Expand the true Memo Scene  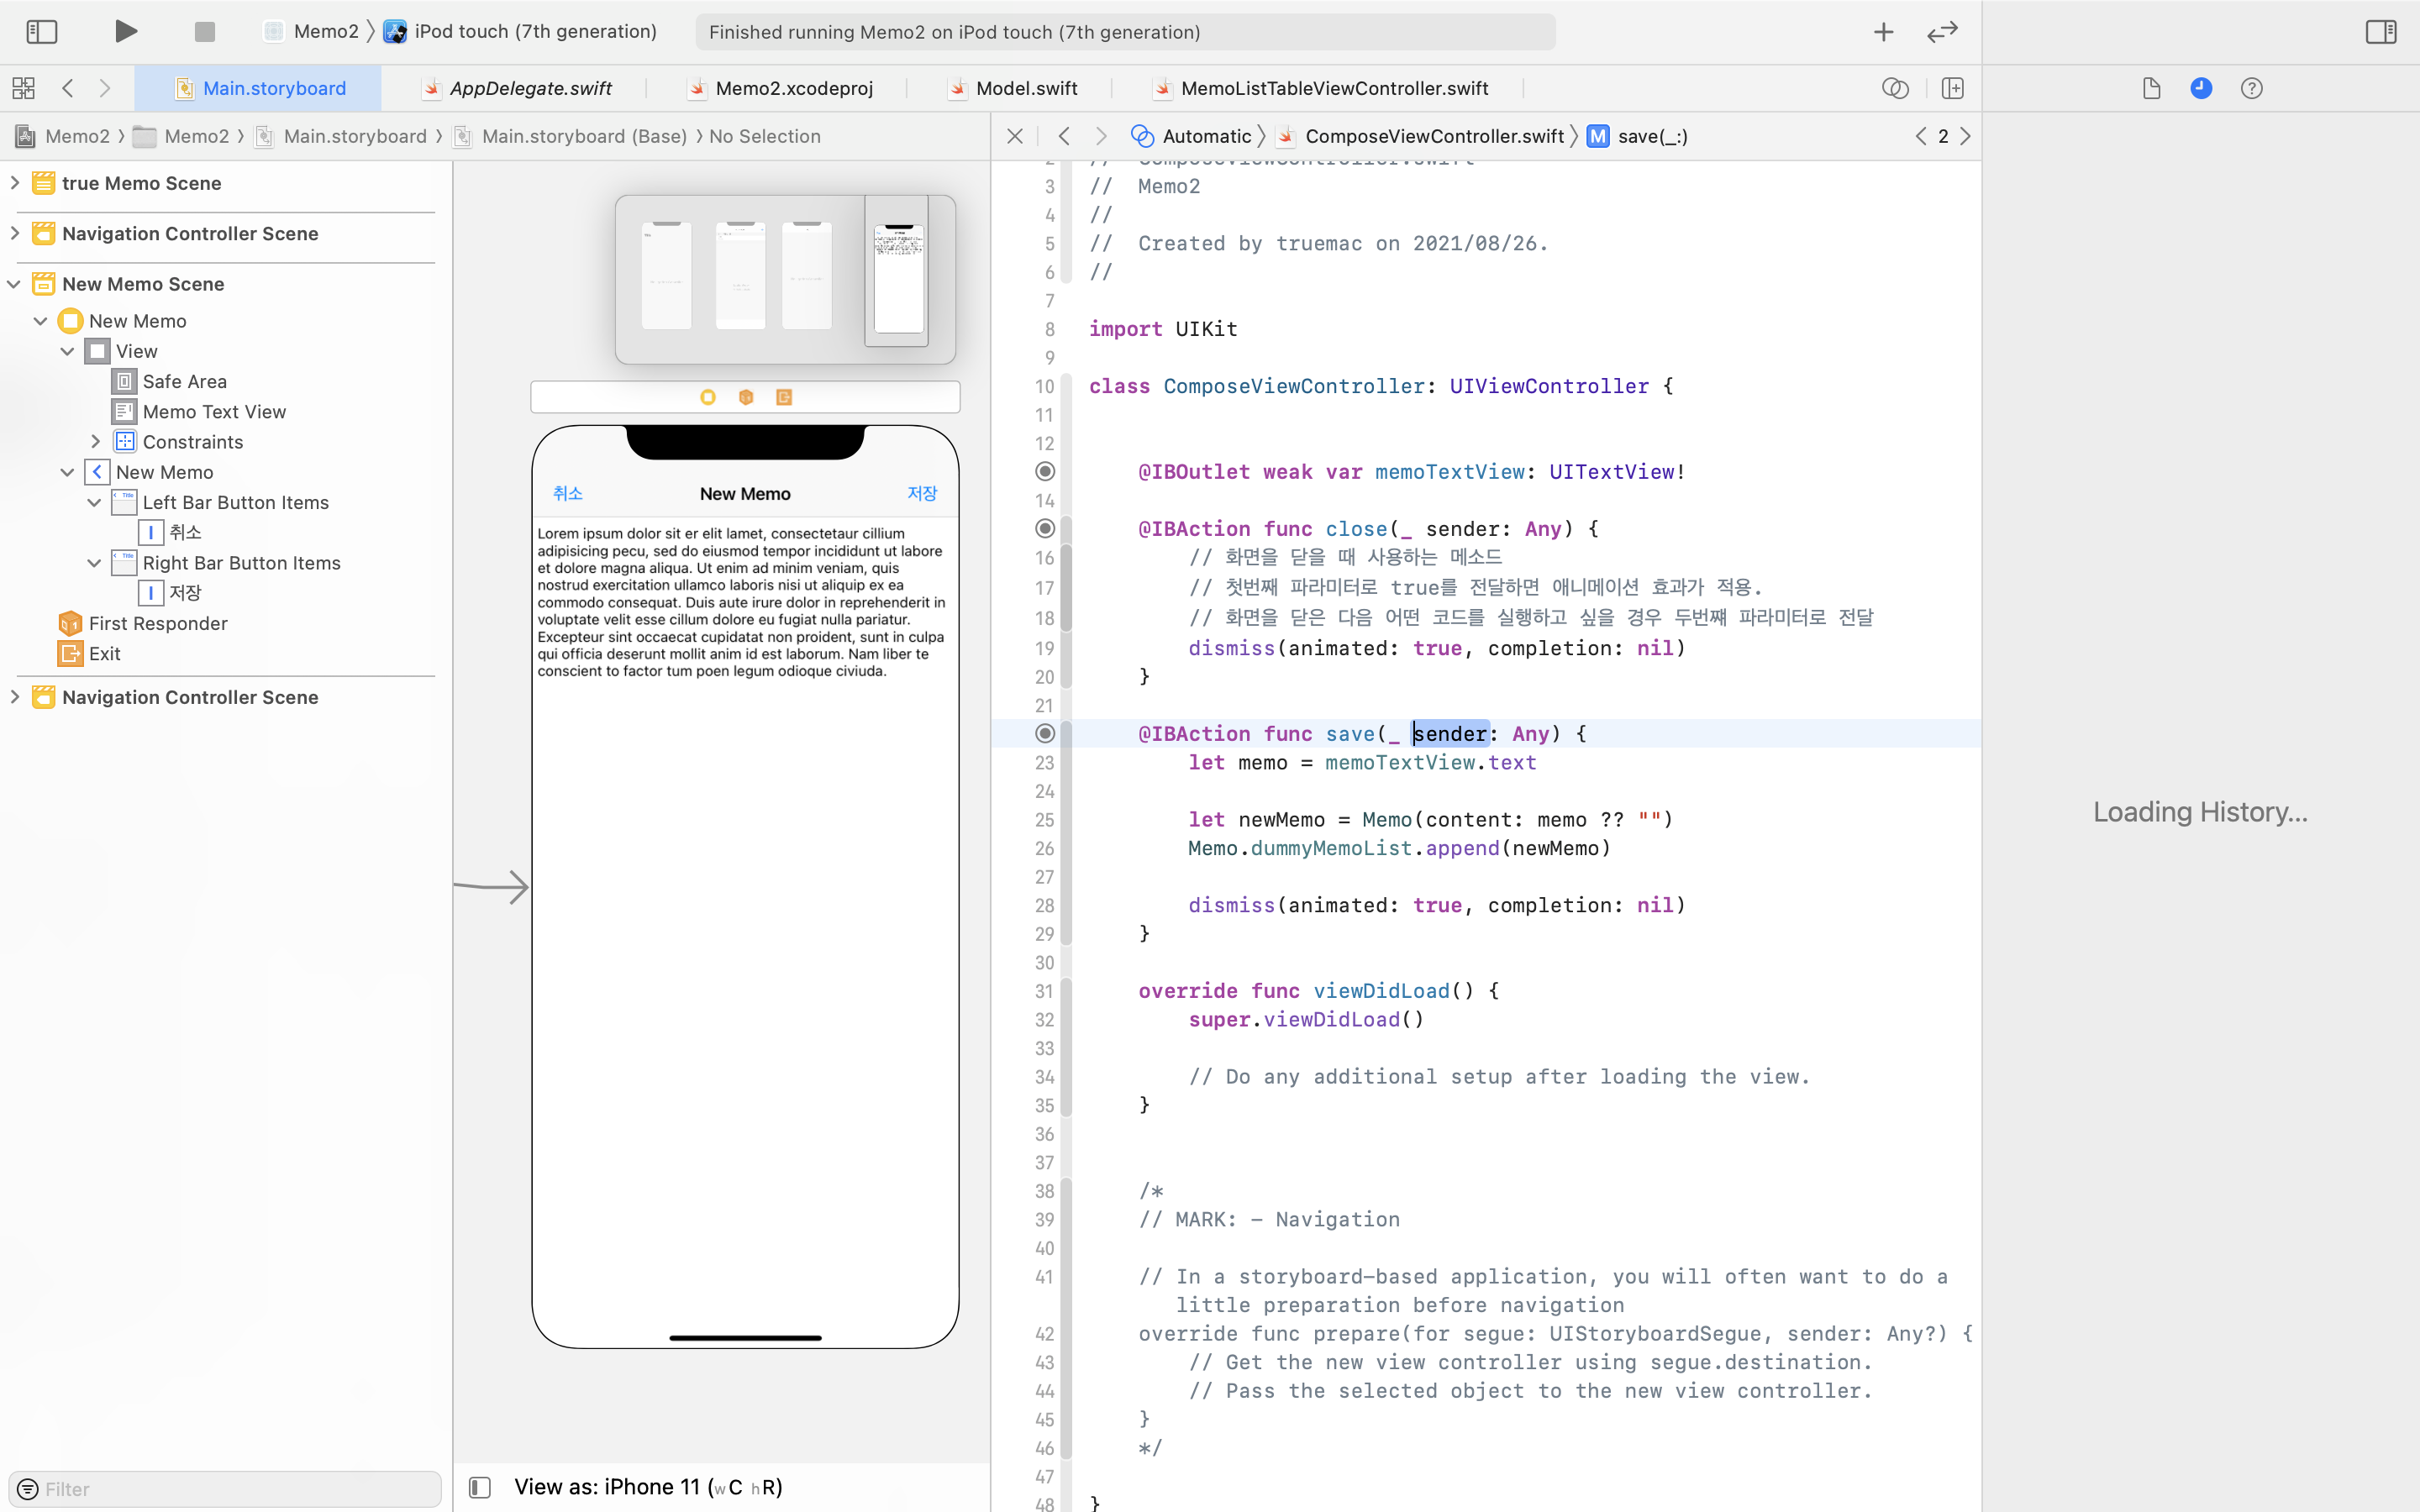[x=15, y=183]
